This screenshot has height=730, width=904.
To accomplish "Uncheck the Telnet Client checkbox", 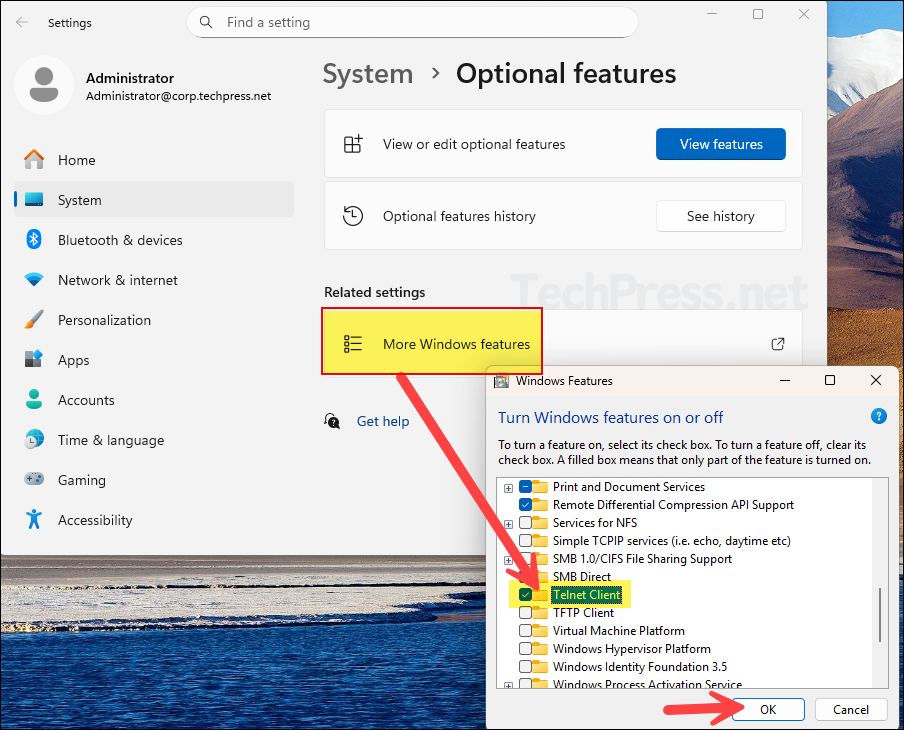I will [x=526, y=595].
